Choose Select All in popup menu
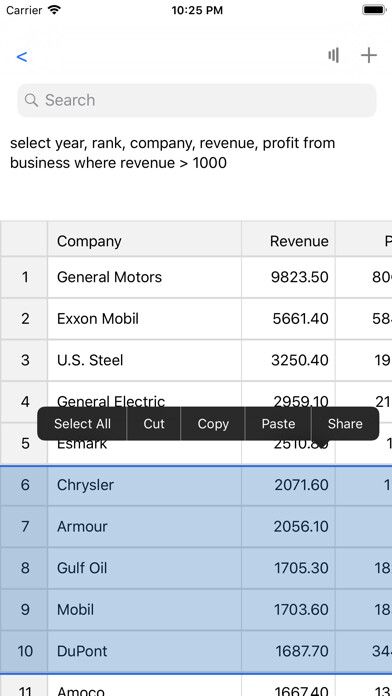This screenshot has height=696, width=392. 82,424
